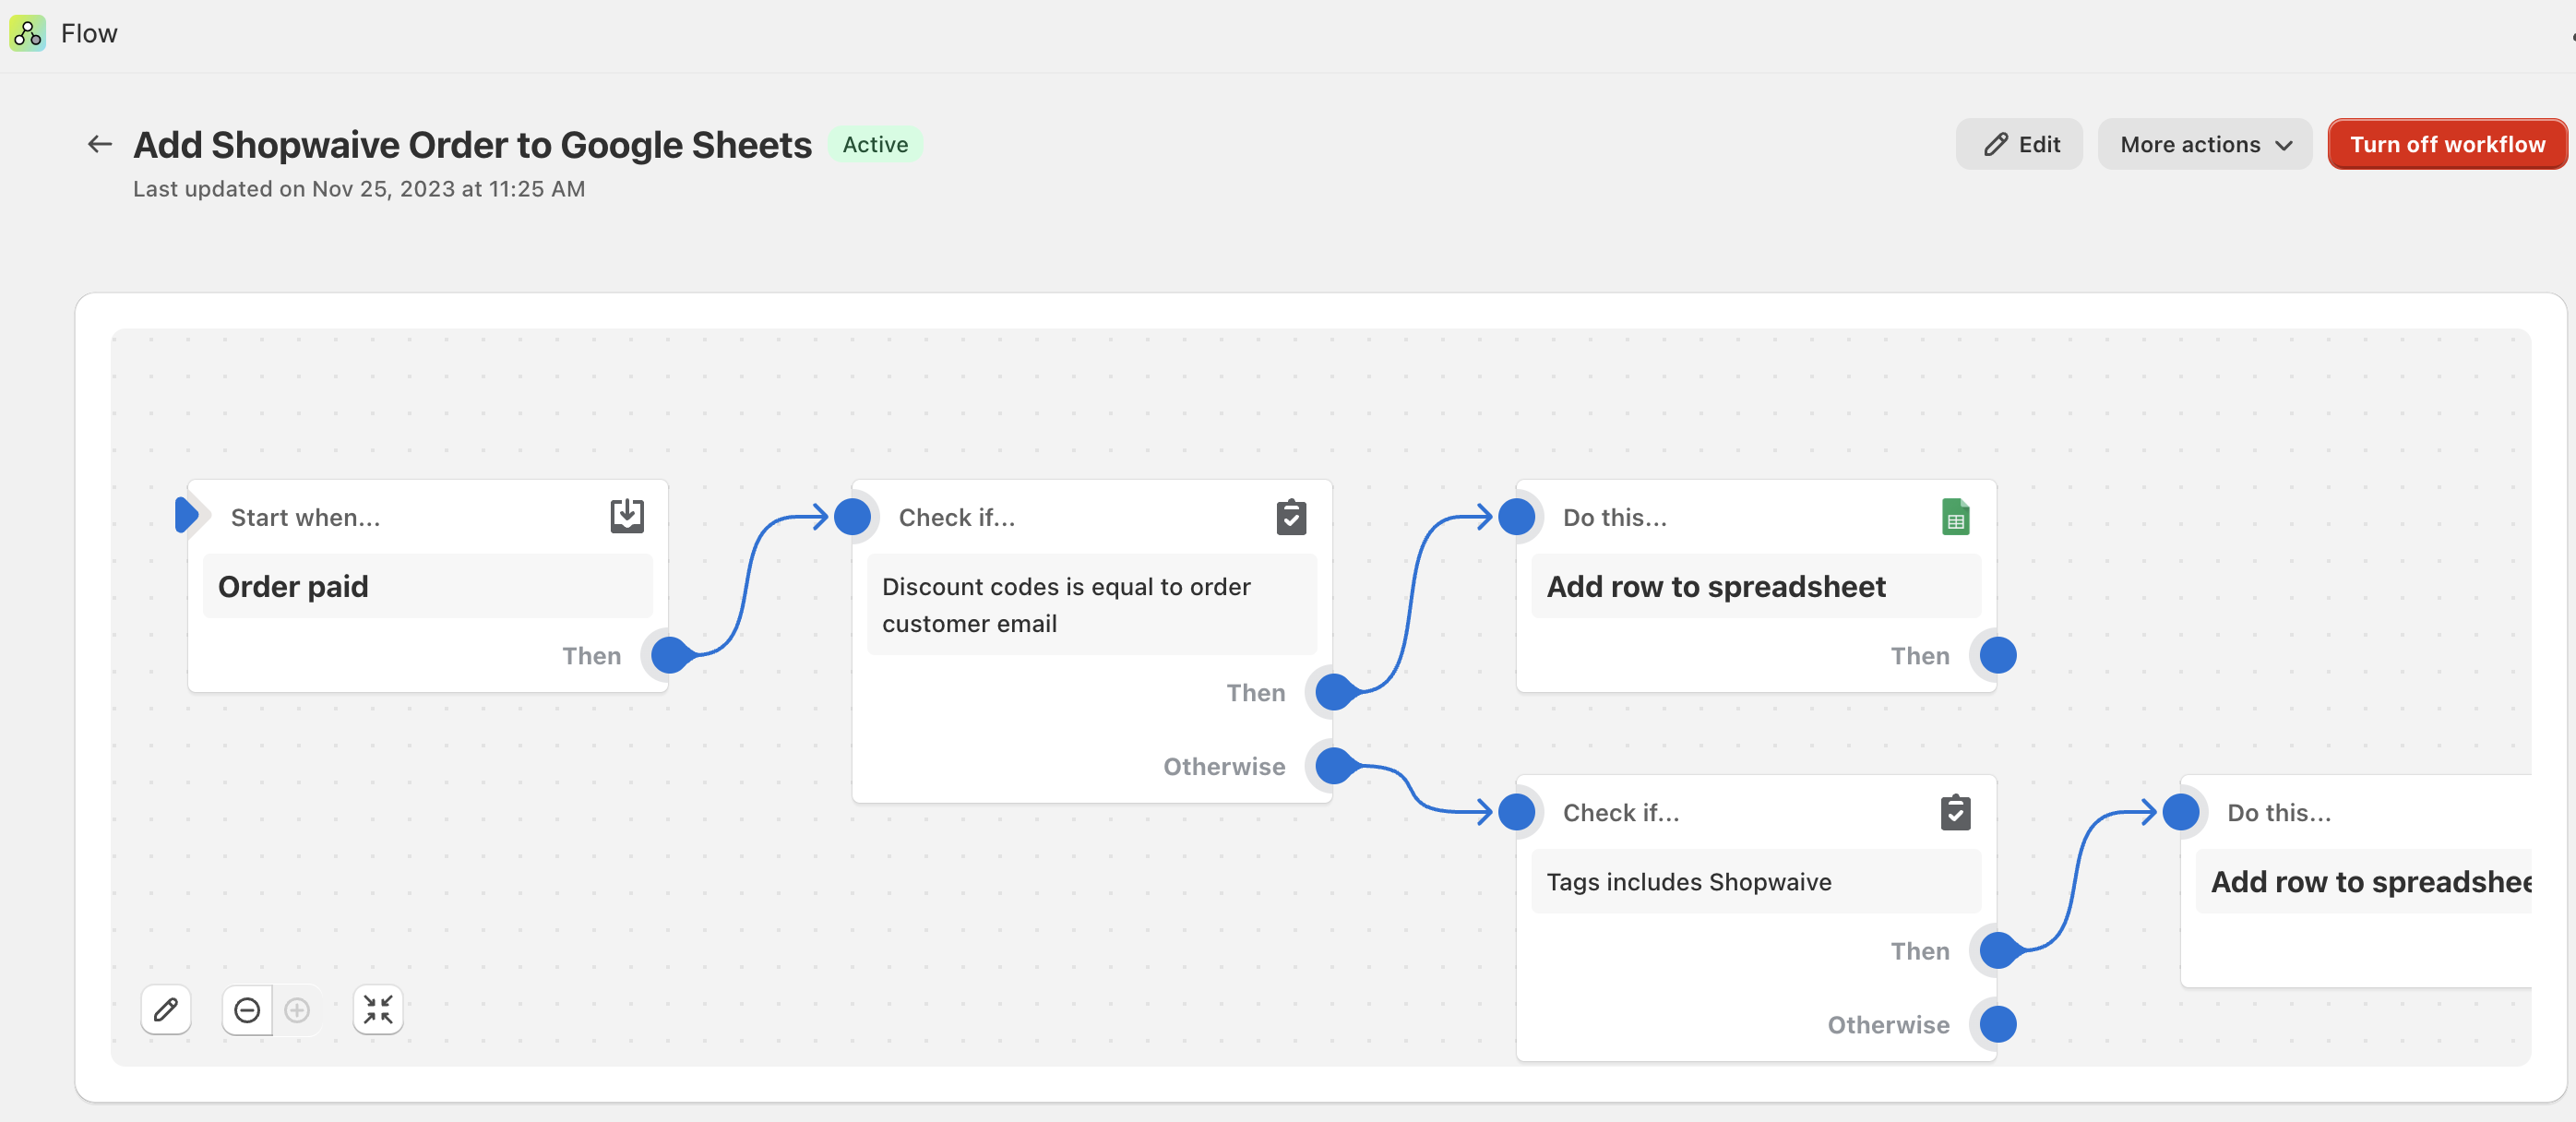Click Then label on Order paid card
Image resolution: width=2576 pixels, height=1122 pixels.
tap(591, 655)
